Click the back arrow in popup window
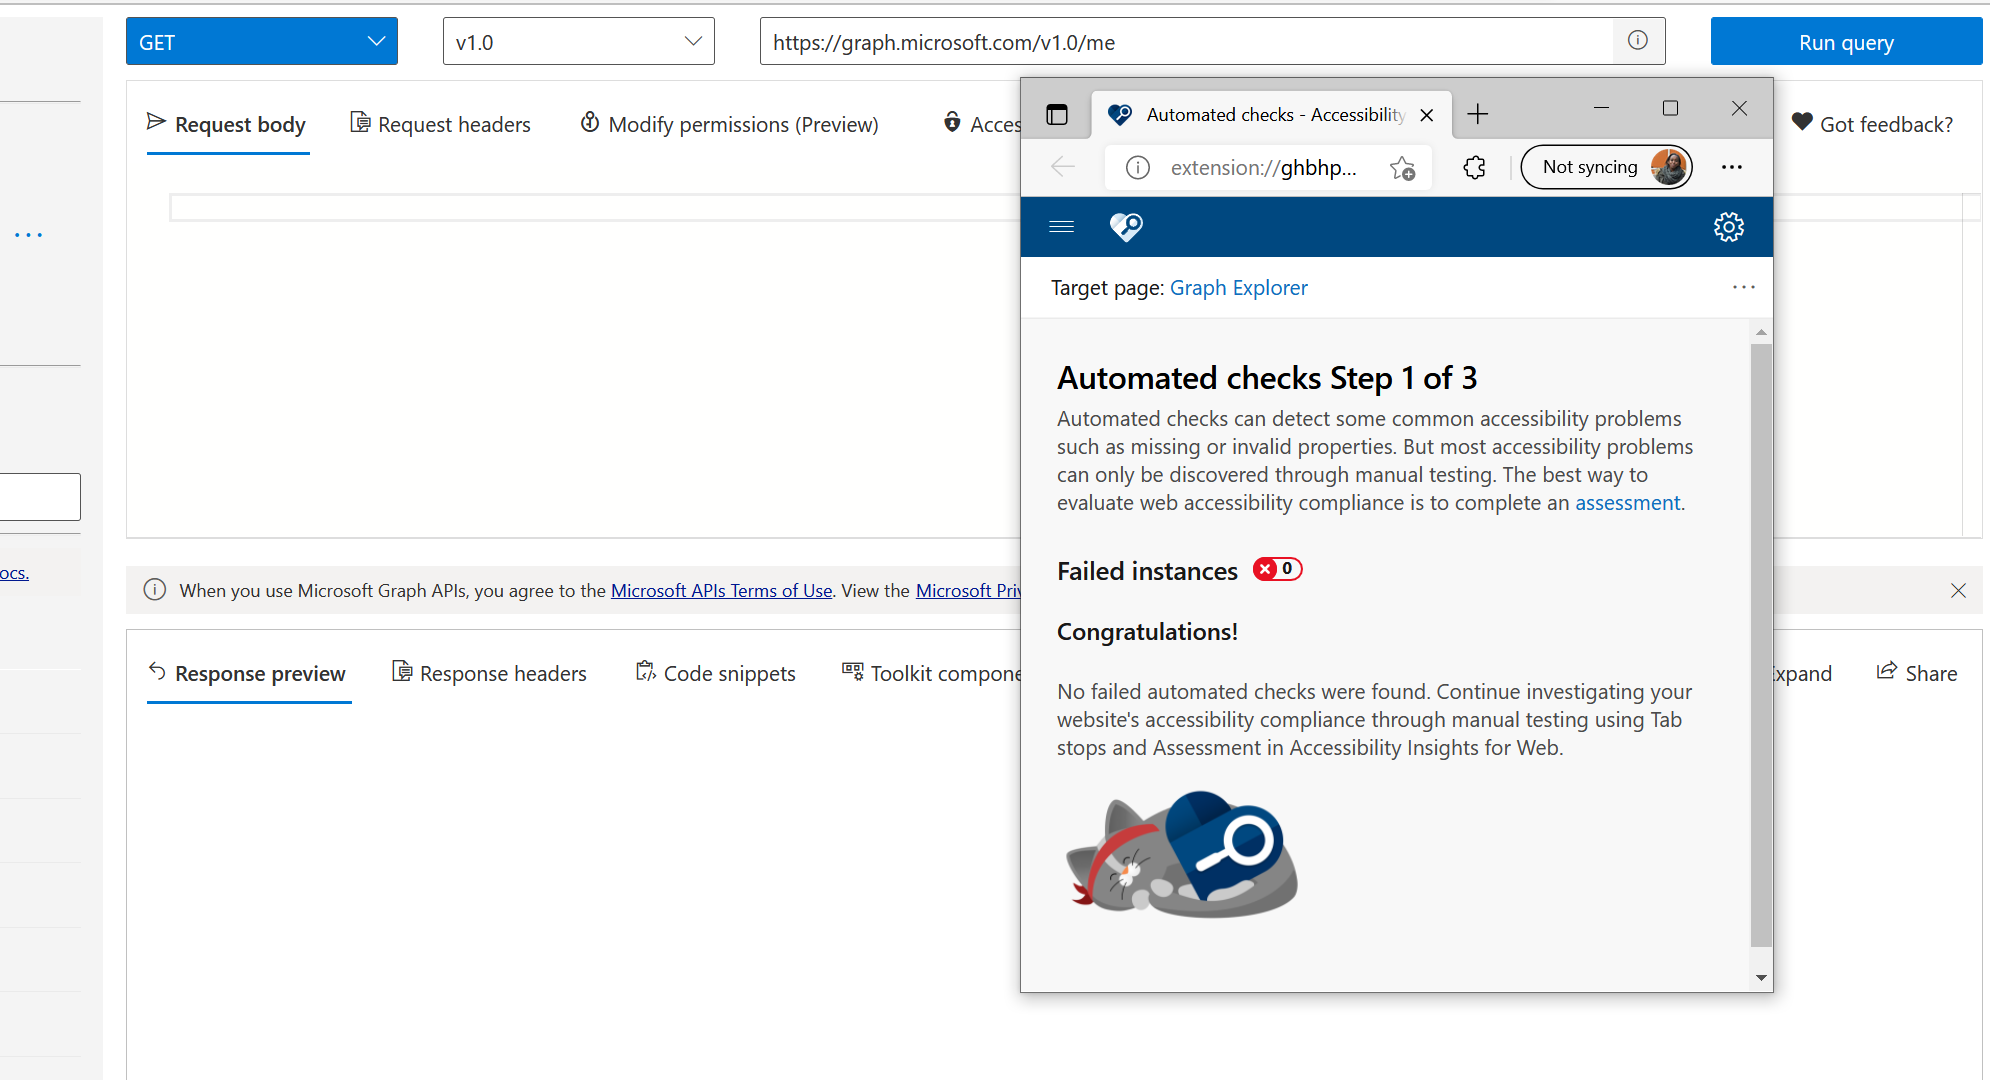 1063,167
